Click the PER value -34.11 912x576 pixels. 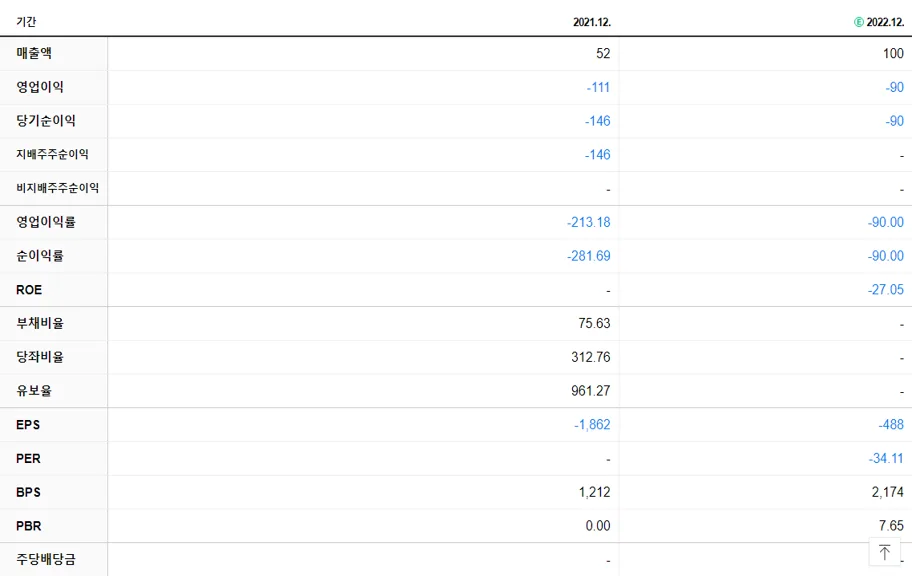coord(886,458)
